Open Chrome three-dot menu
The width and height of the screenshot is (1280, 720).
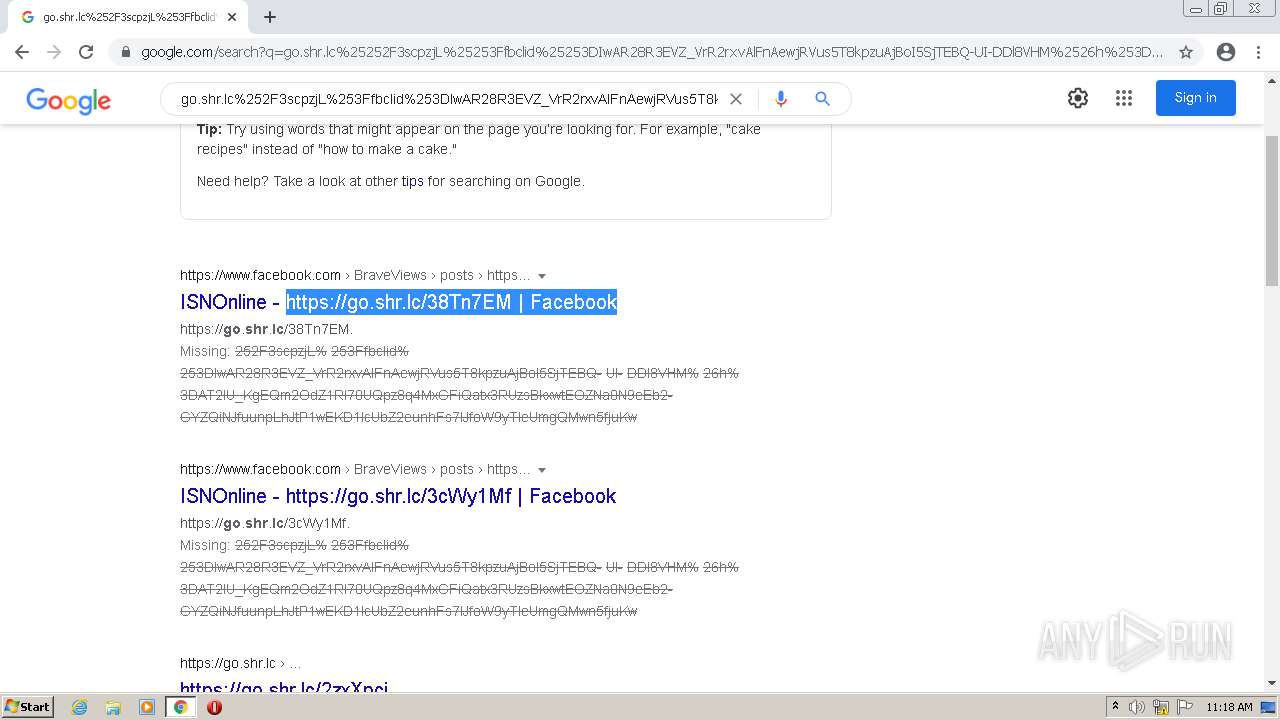(1258, 52)
